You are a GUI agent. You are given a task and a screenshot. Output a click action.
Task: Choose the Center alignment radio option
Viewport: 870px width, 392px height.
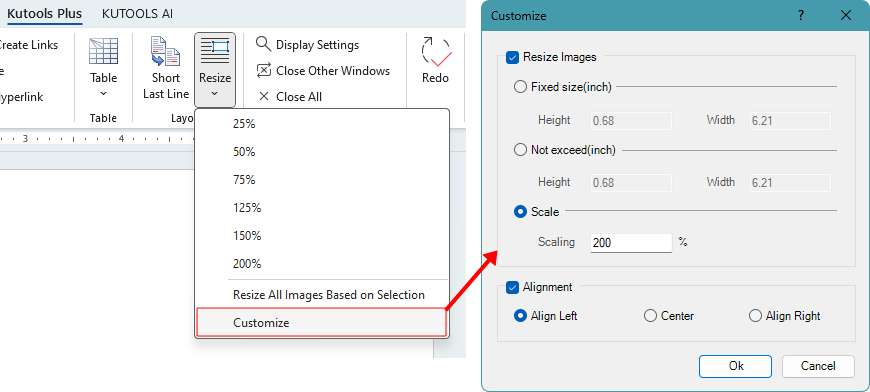tap(650, 316)
